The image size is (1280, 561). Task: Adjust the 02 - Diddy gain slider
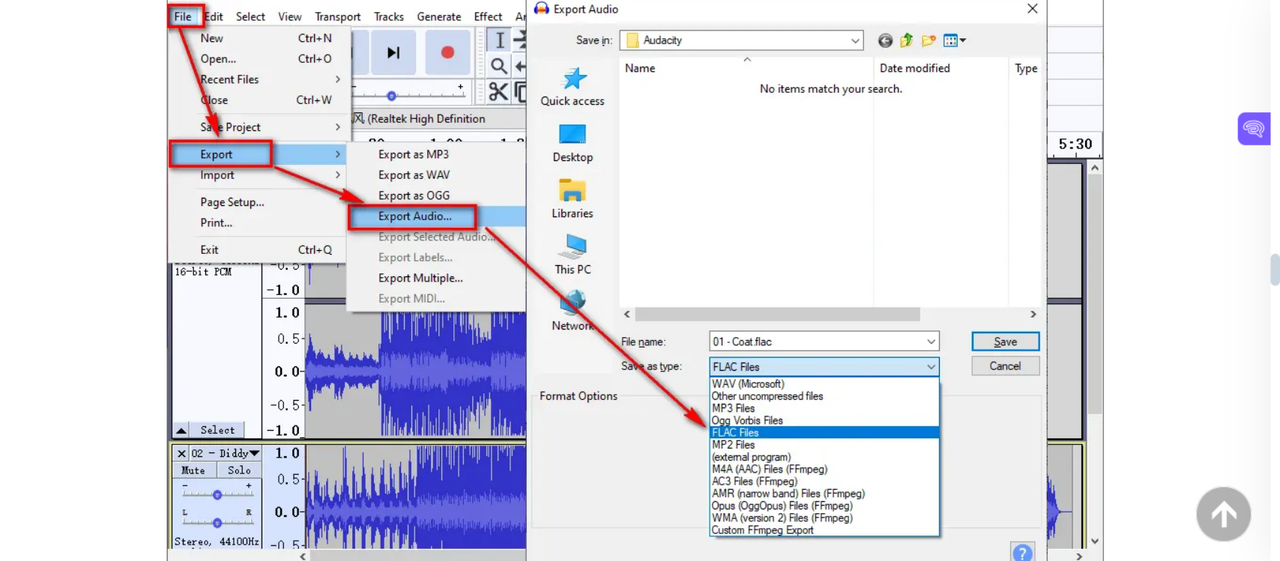pos(217,495)
